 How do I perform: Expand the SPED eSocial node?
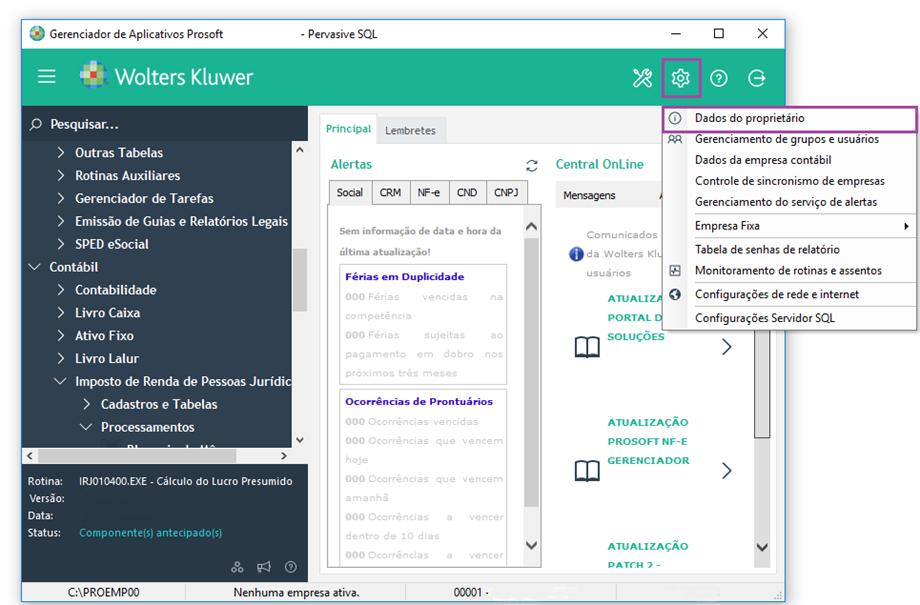point(61,244)
